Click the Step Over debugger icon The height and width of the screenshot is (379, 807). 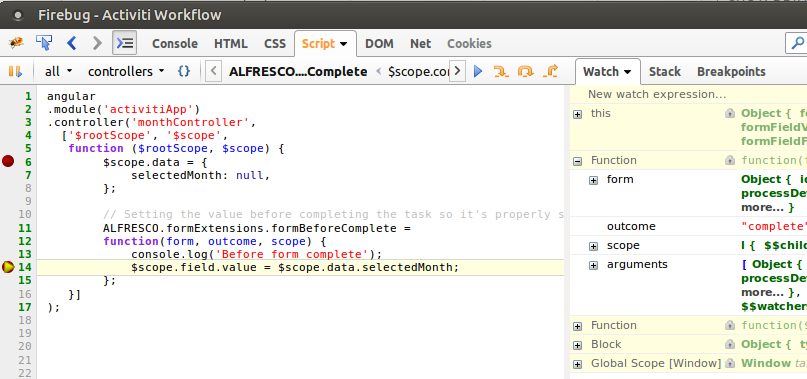point(525,72)
